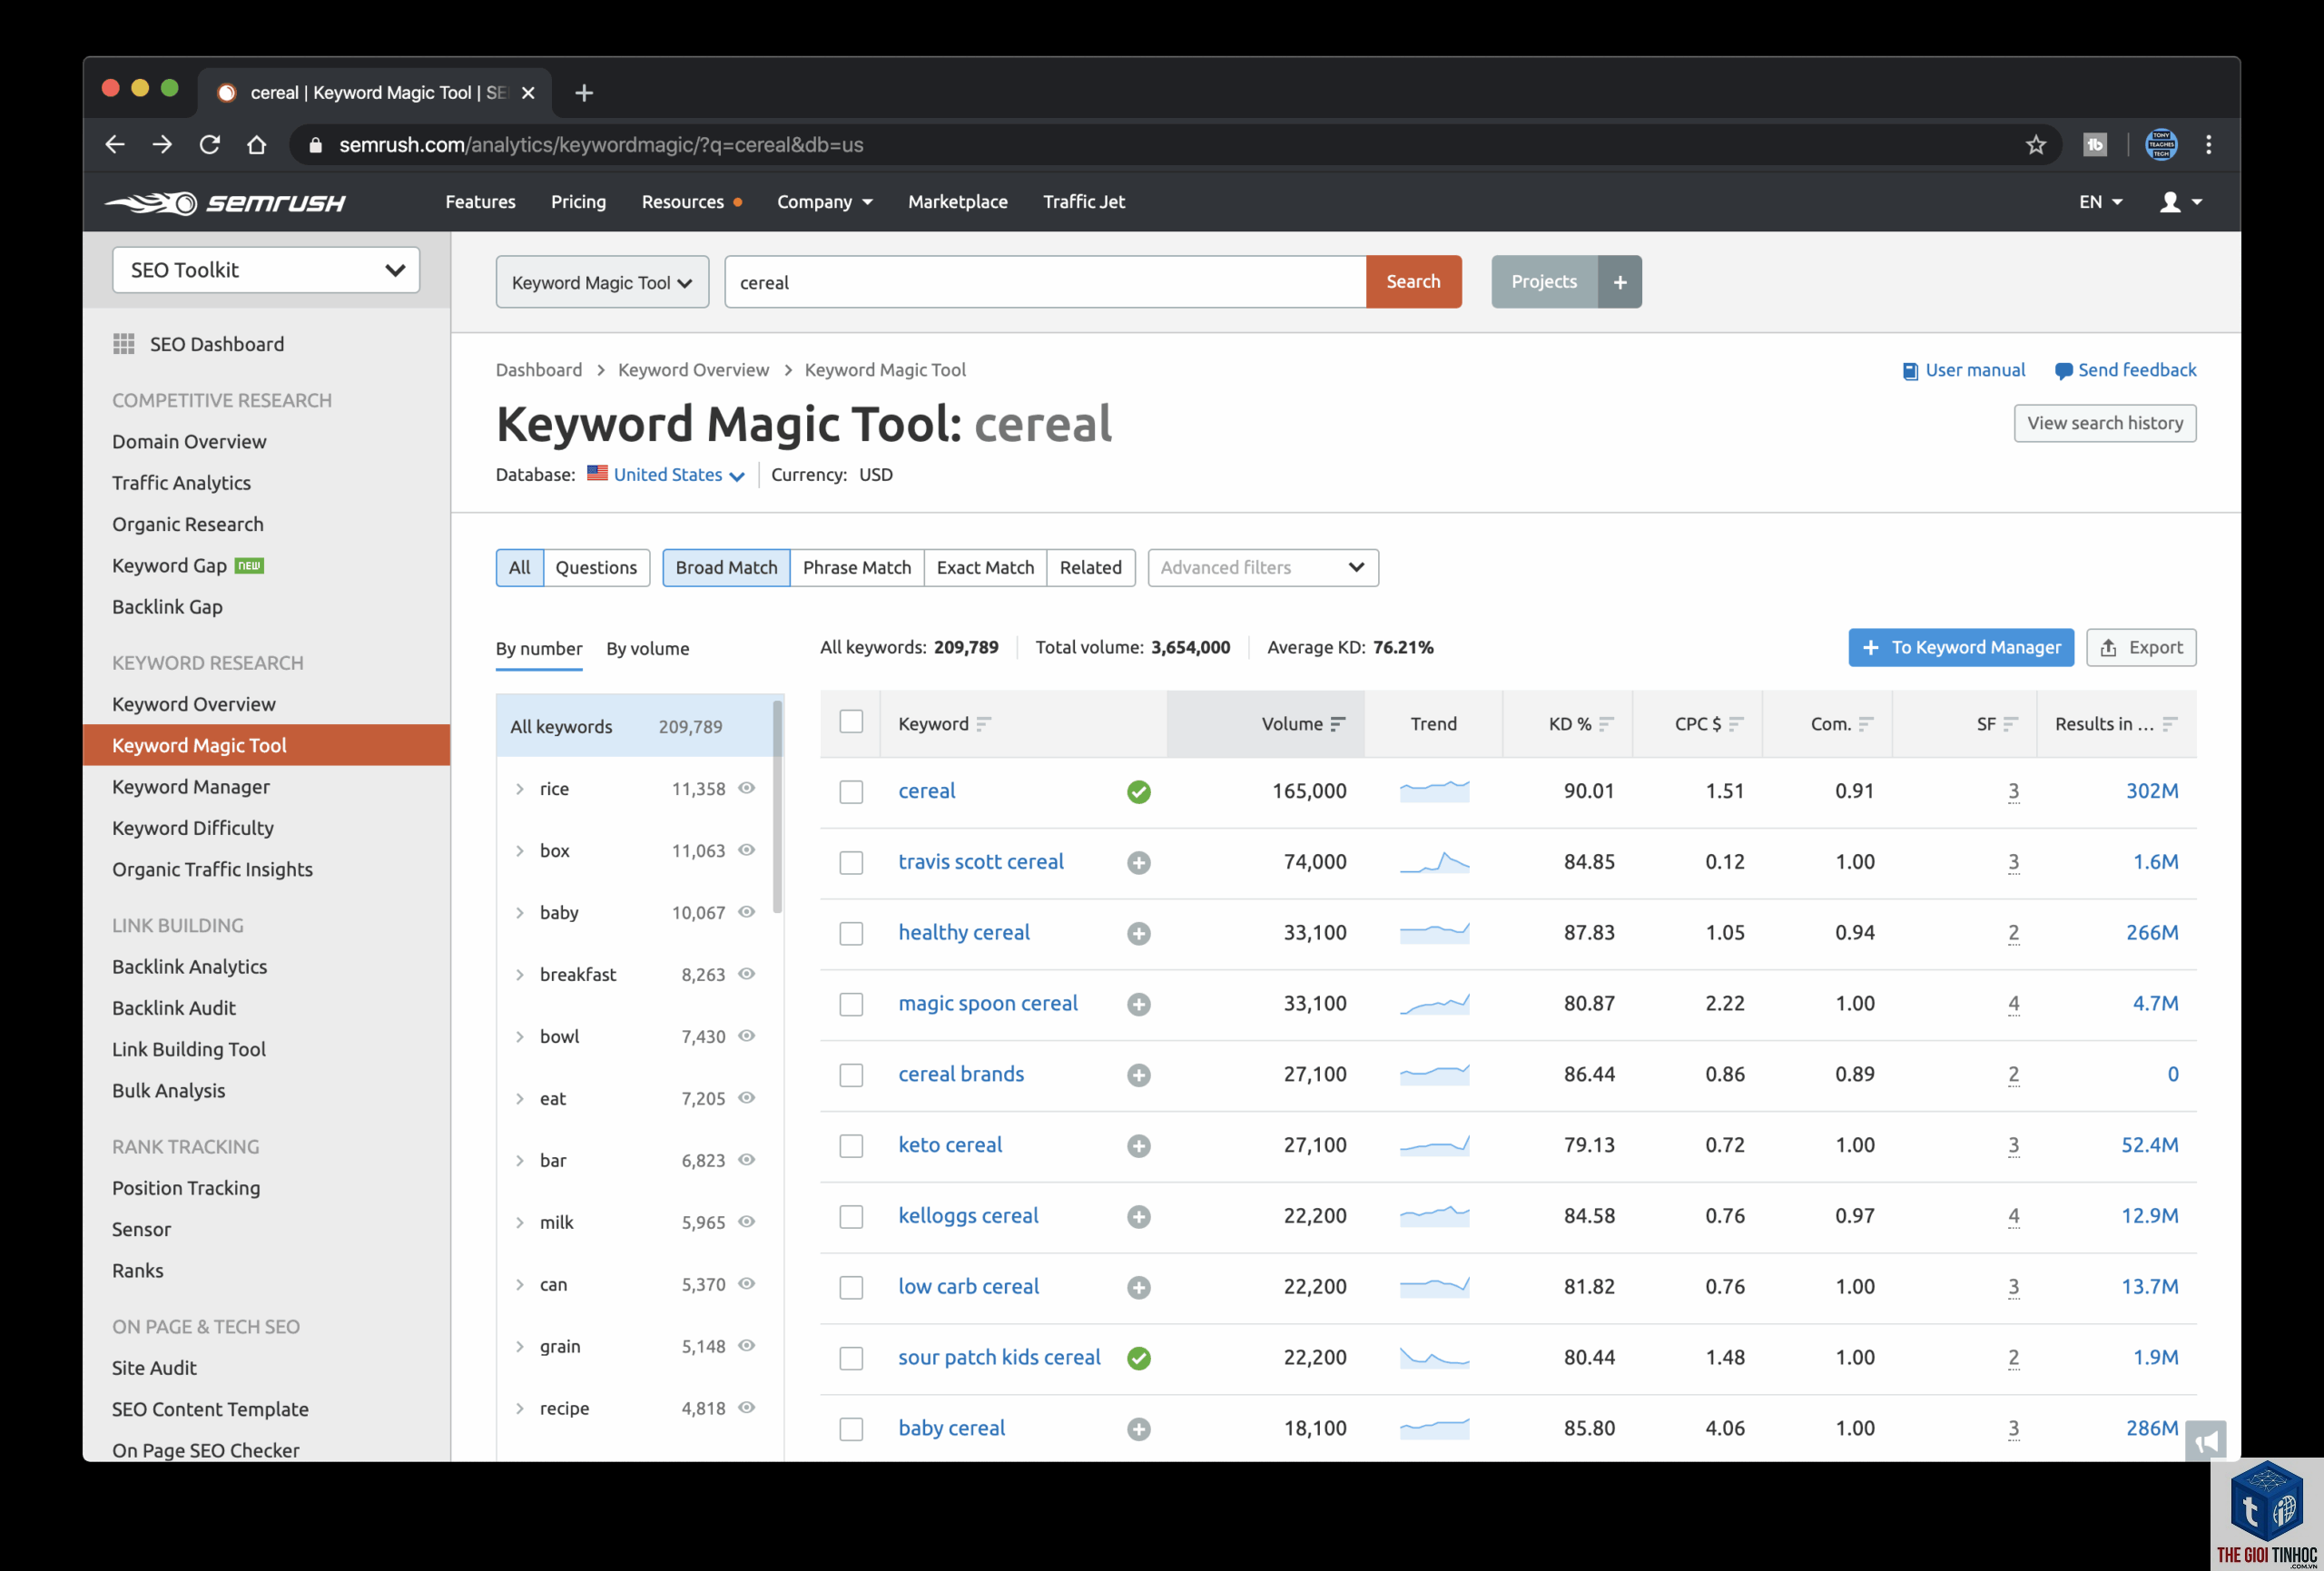This screenshot has height=1571, width=2324.
Task: Sort by the Volume column icon
Action: (1337, 724)
